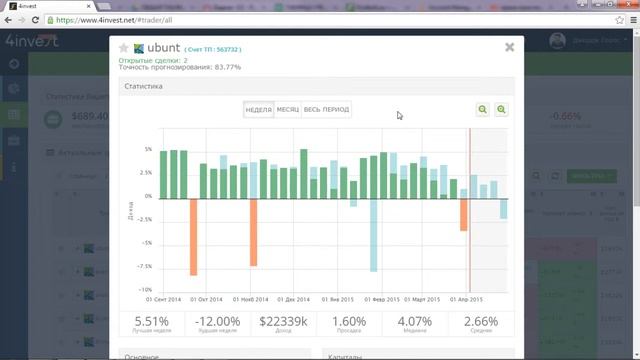Open 4invest logo behind dialog

point(32,41)
